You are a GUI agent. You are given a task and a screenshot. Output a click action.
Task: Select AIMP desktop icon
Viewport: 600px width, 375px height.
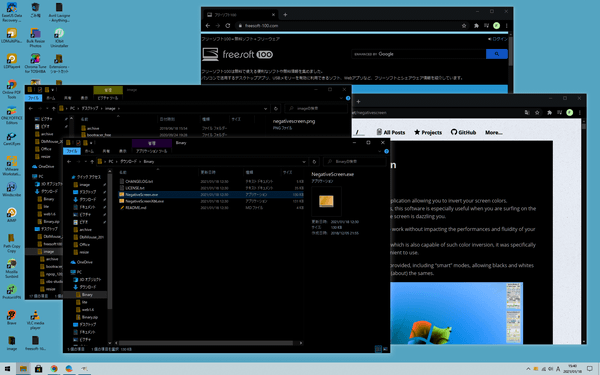tap(12, 215)
